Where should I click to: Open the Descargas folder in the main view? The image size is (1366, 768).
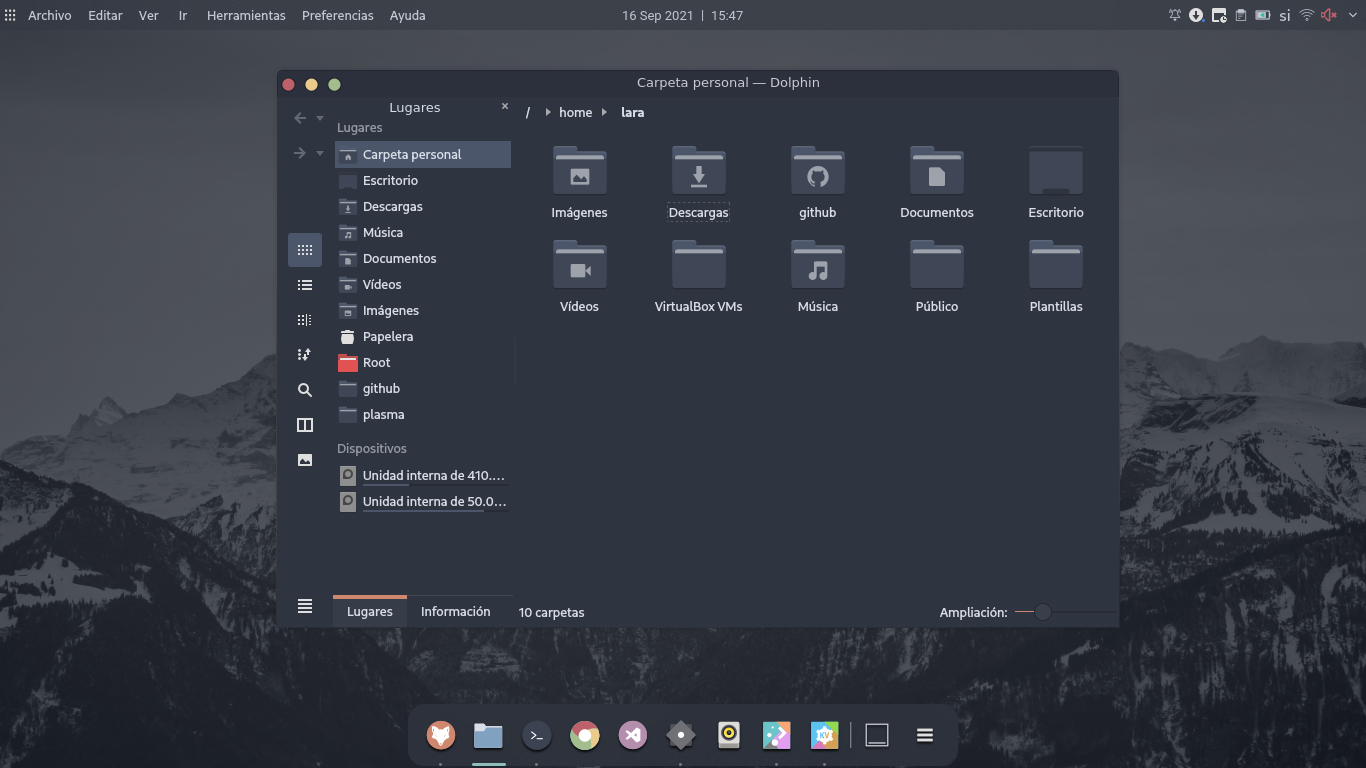point(699,171)
